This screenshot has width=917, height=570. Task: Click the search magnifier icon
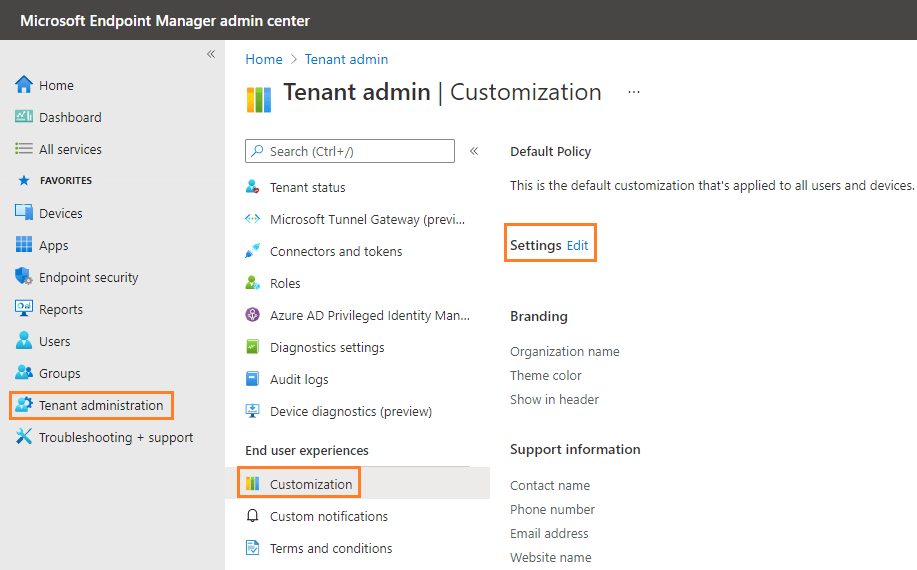257,151
